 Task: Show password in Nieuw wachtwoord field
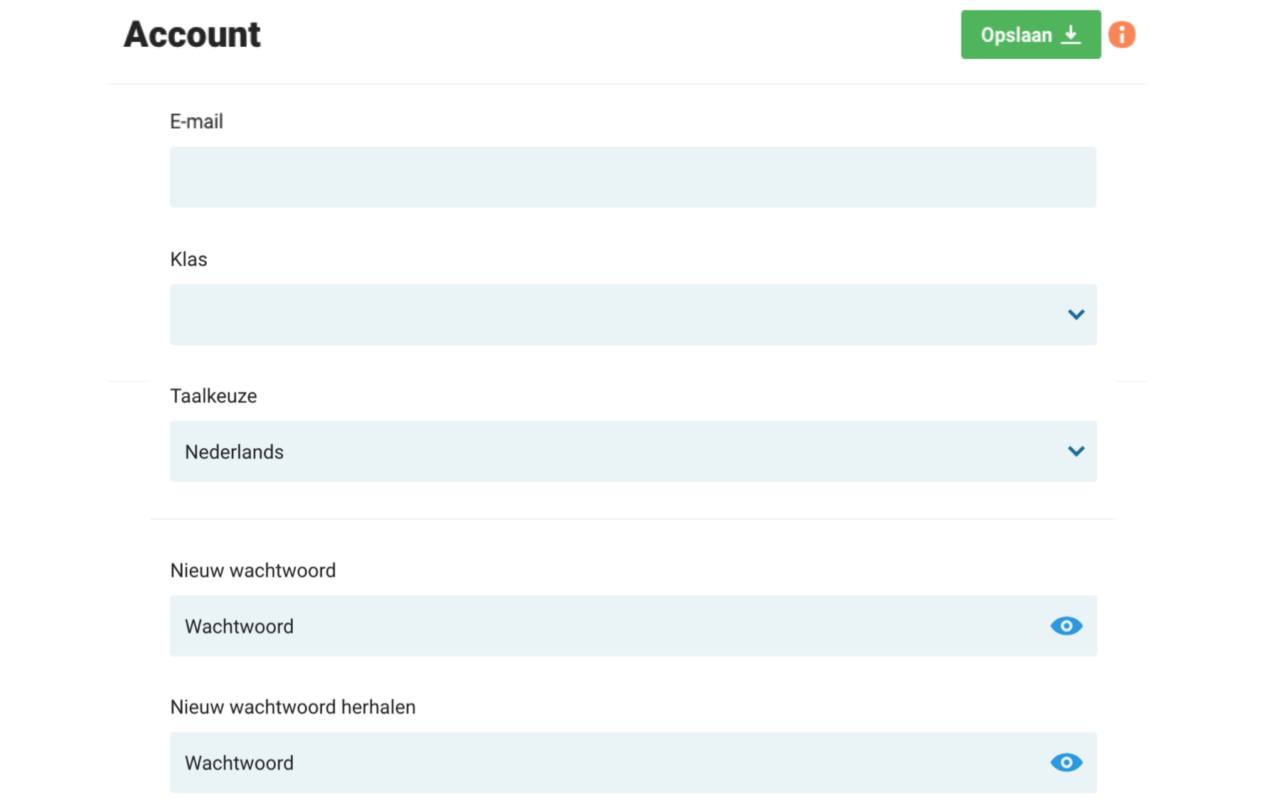[x=1066, y=626]
